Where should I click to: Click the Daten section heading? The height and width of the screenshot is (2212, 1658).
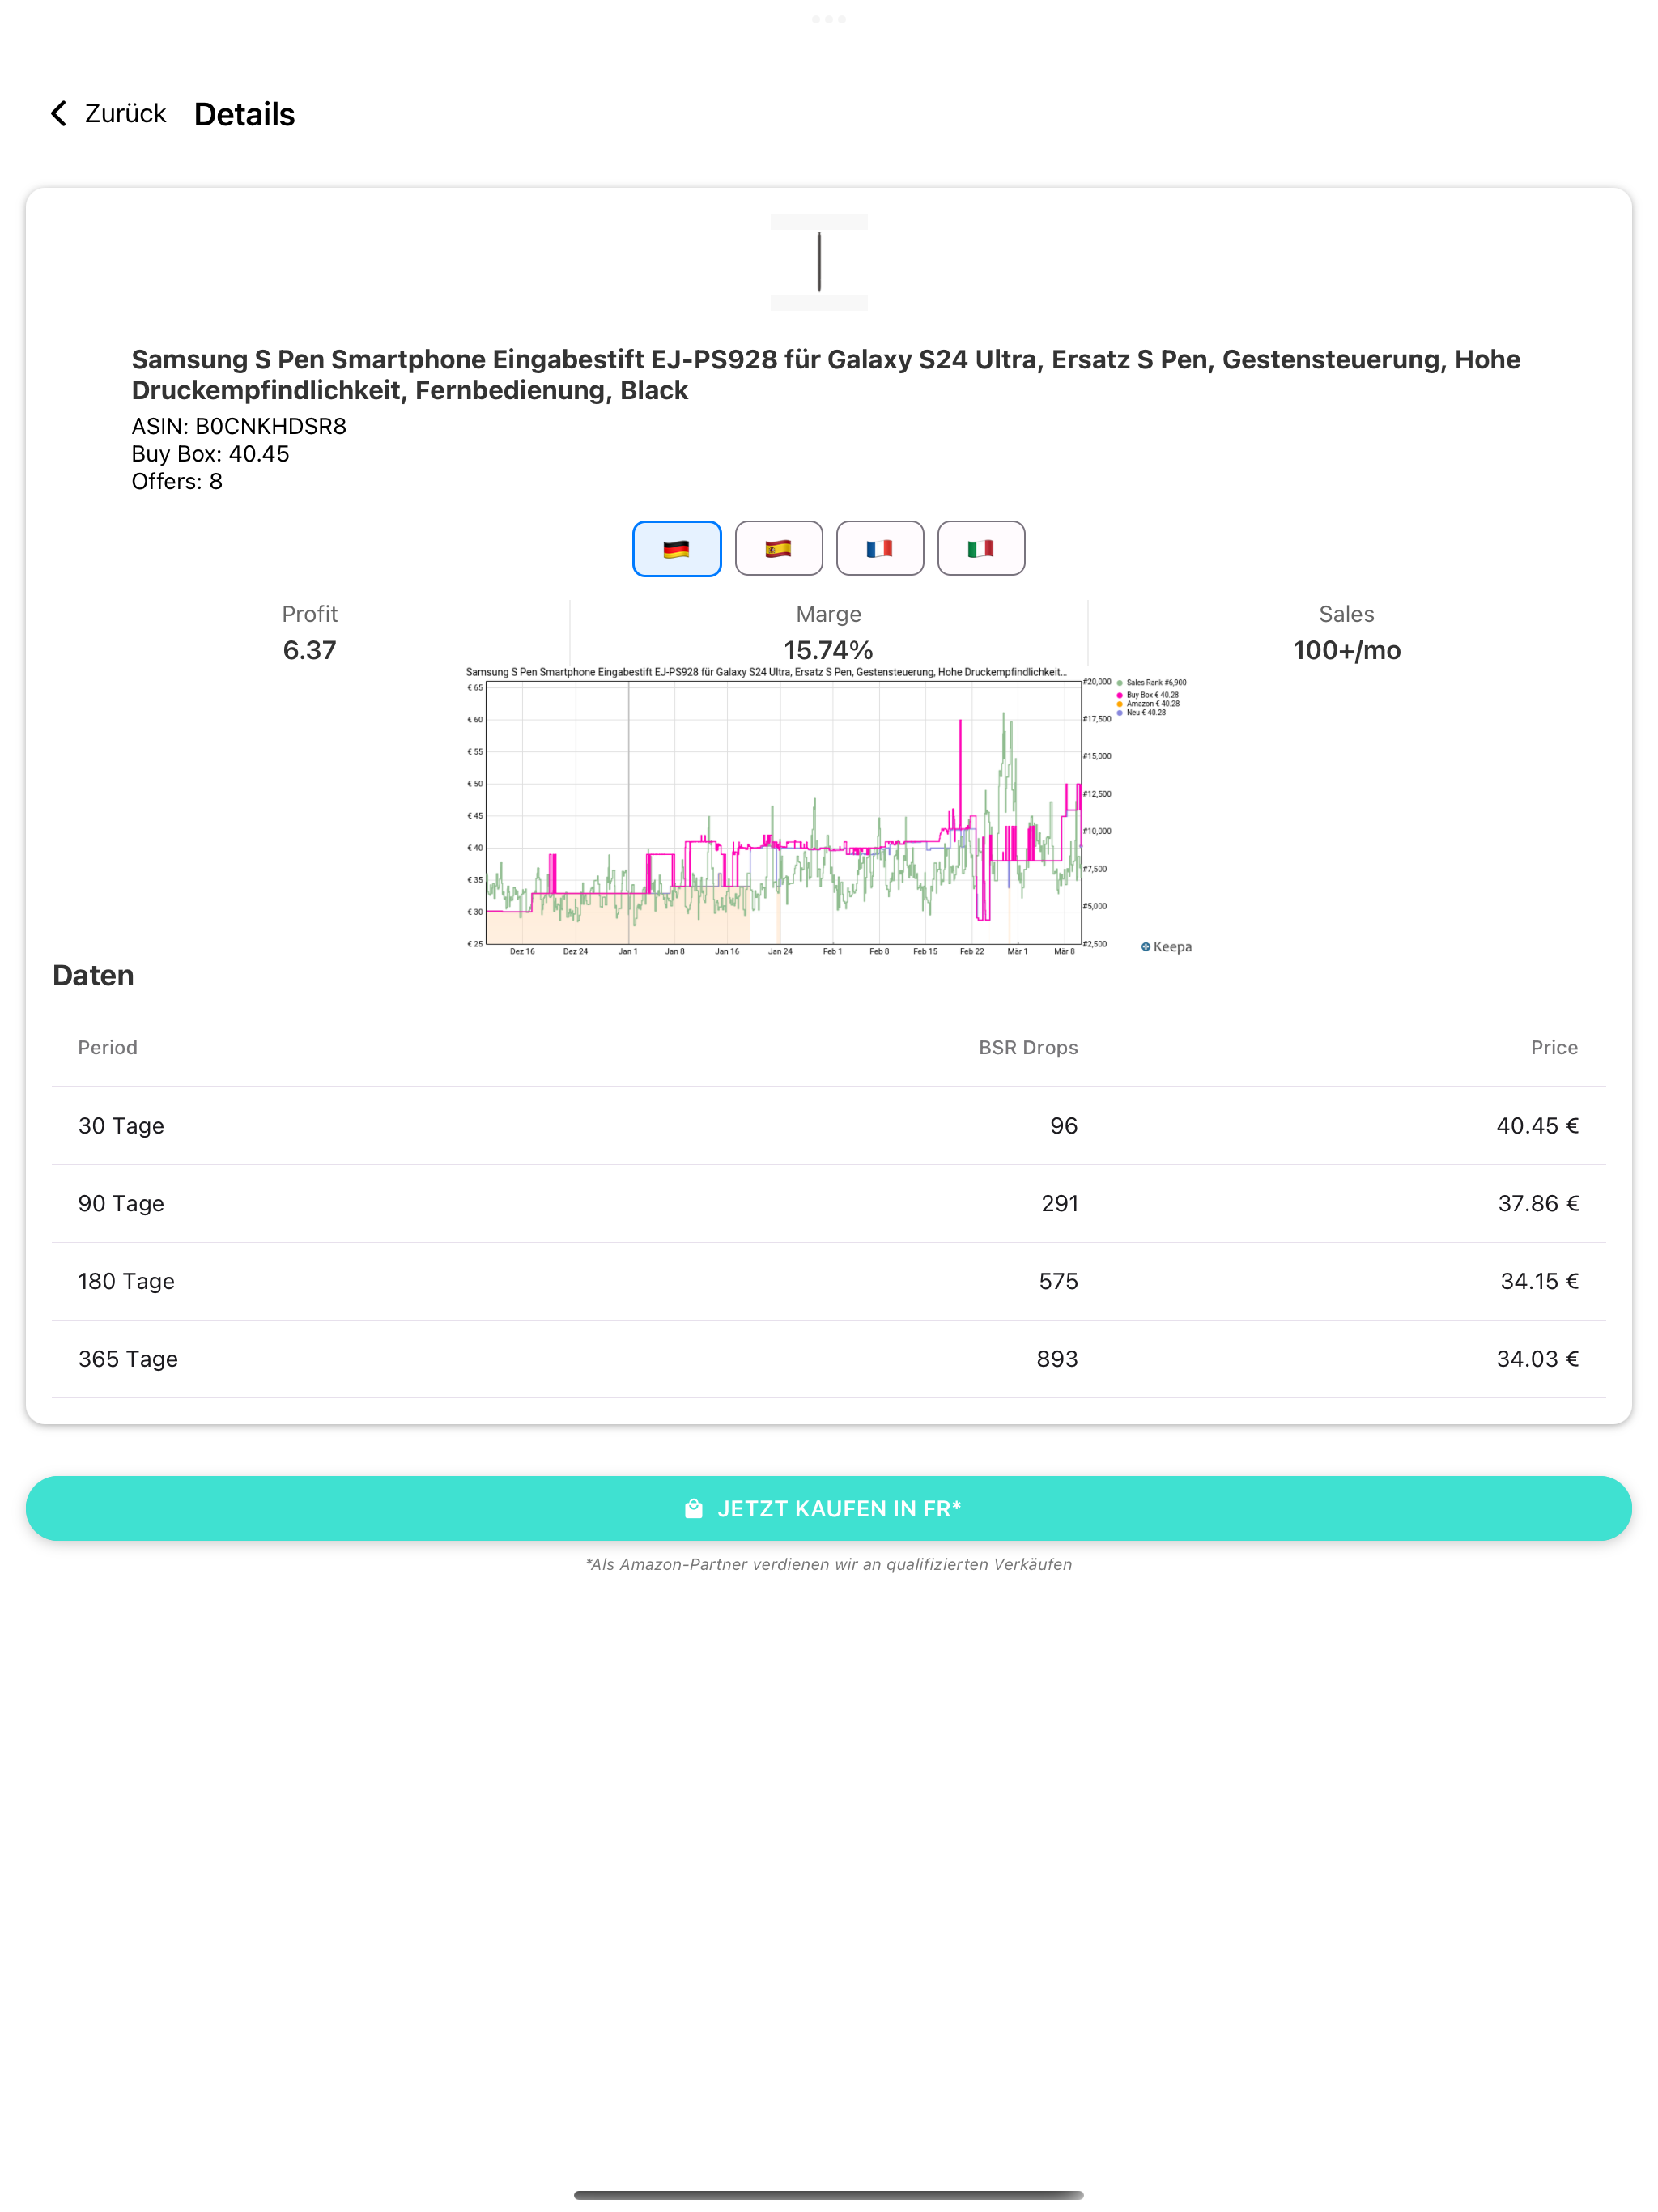[93, 976]
